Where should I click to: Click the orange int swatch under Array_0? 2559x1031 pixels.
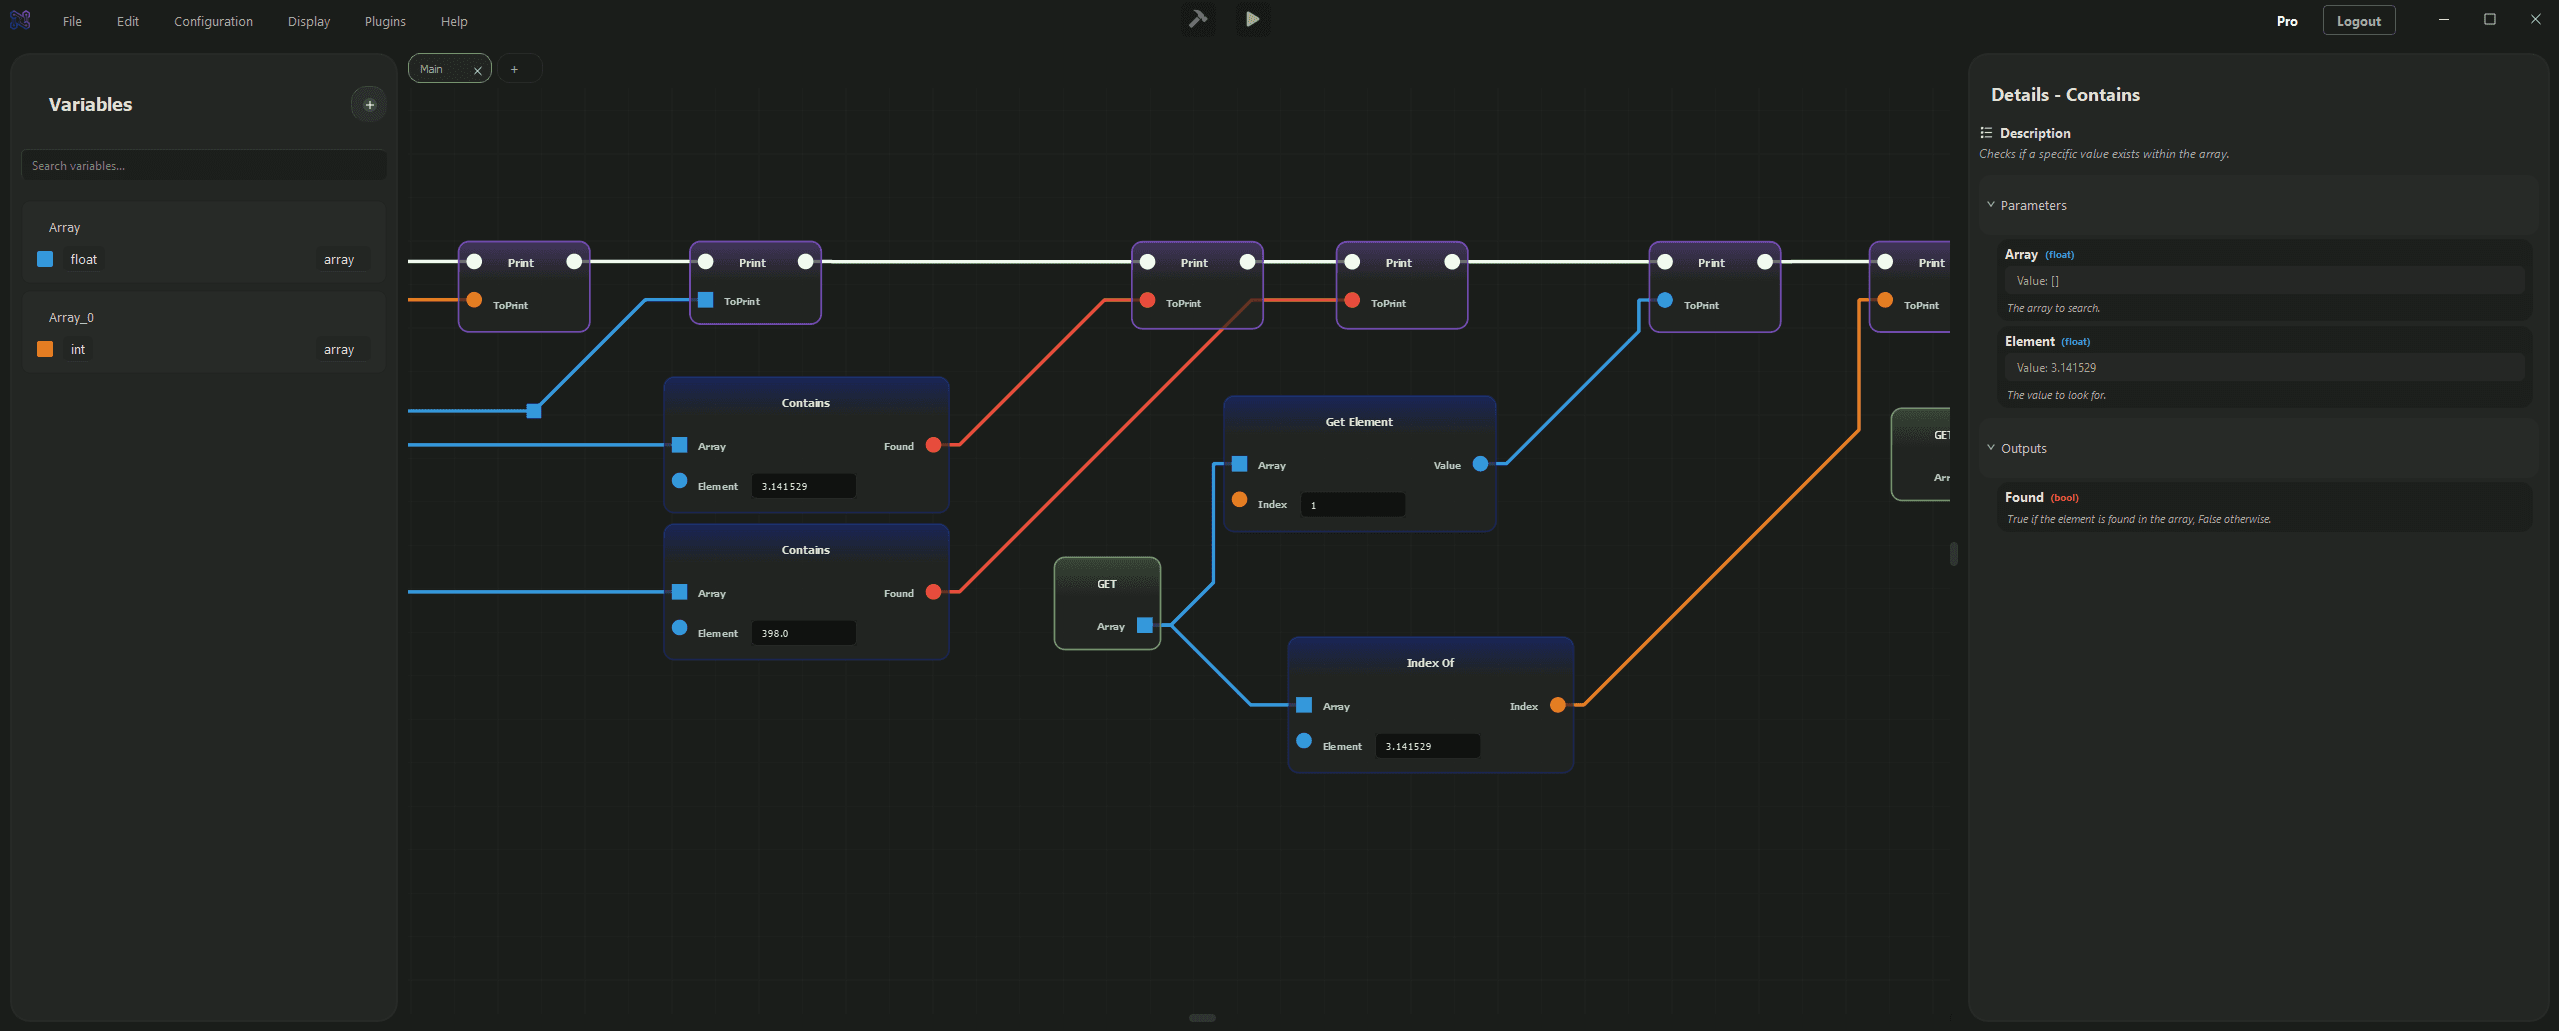[44, 349]
